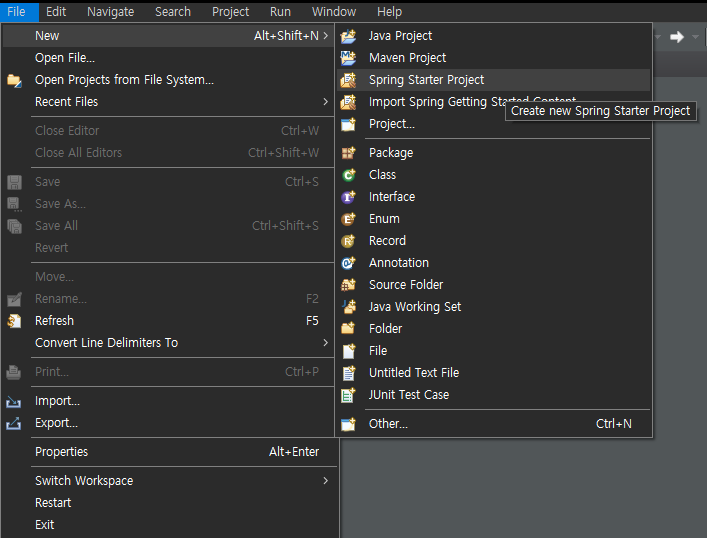Open the Help menu
707x538 pixels.
[x=389, y=12]
